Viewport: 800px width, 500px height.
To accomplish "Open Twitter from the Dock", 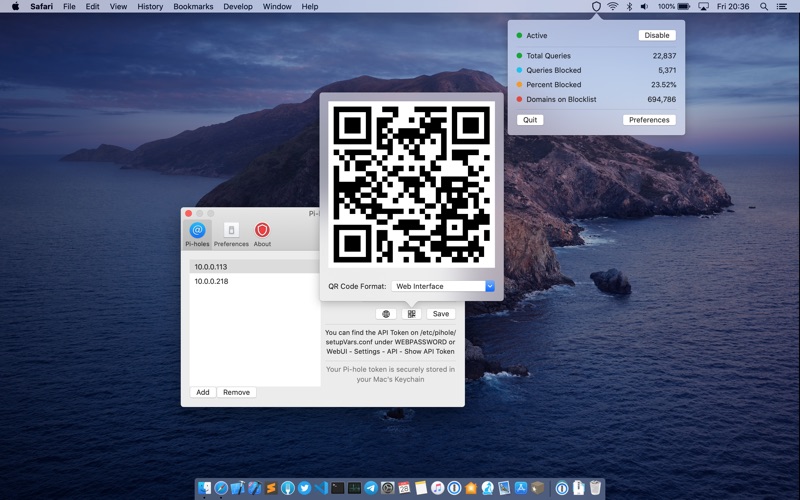I will click(x=305, y=488).
